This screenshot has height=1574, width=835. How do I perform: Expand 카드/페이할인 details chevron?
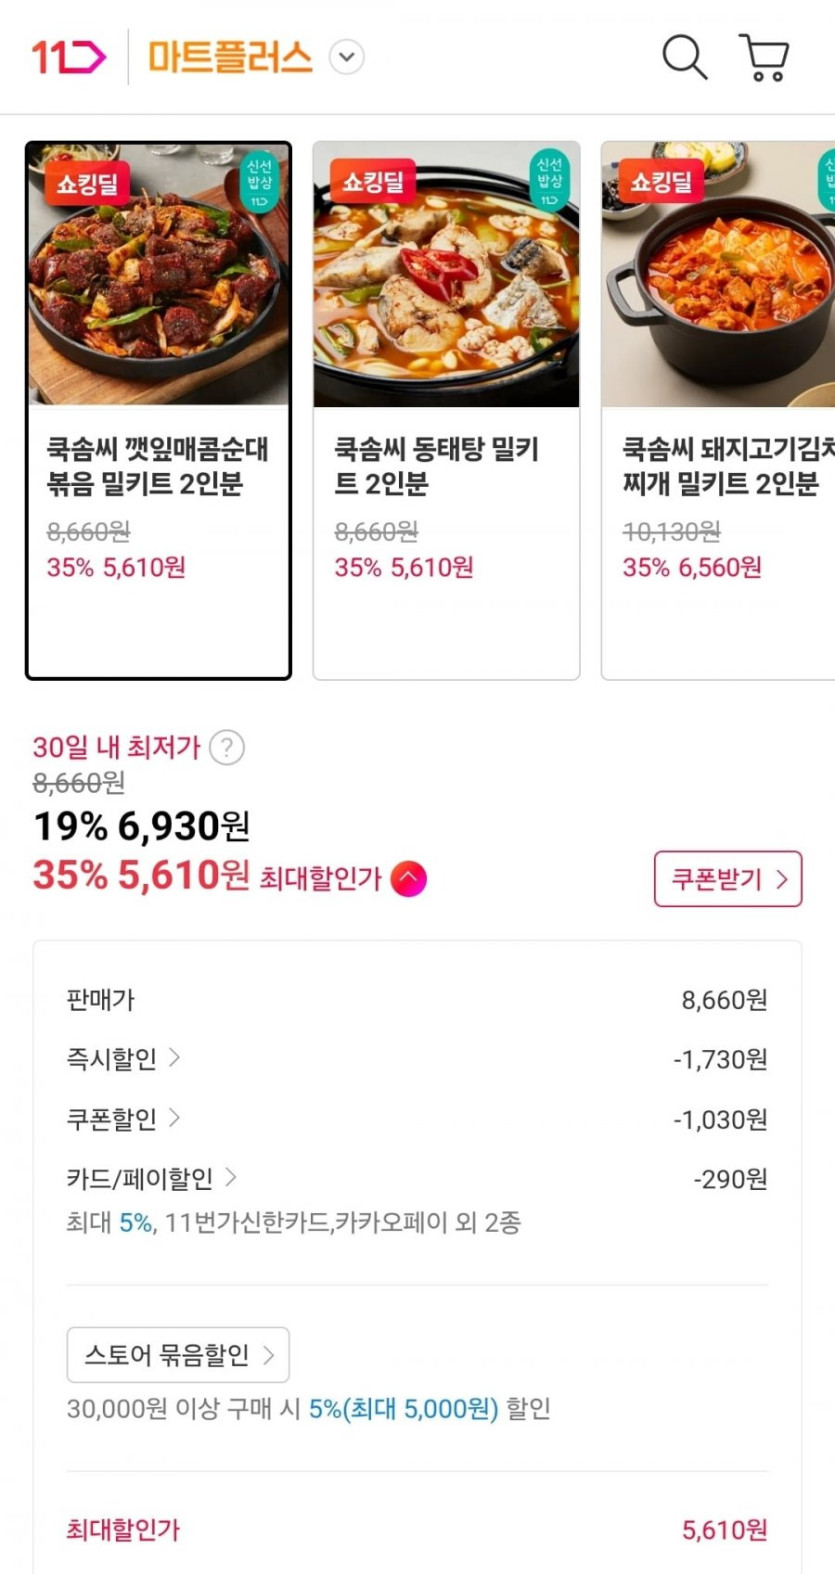click(x=231, y=1177)
